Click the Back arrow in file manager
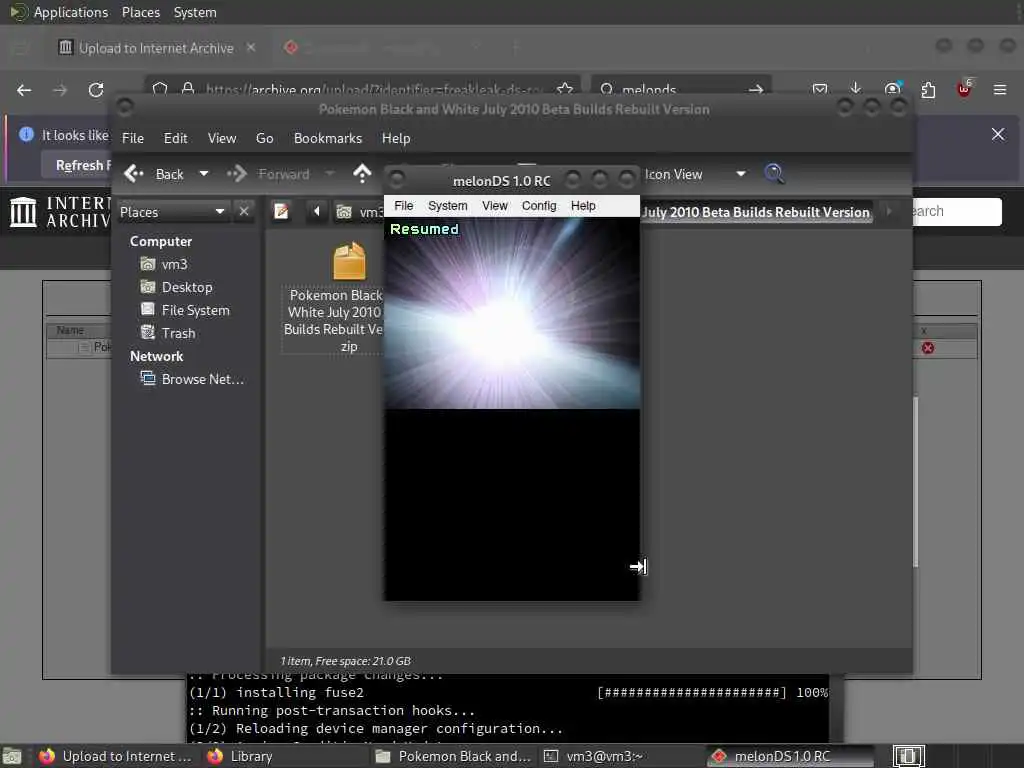The height and width of the screenshot is (768, 1024). [x=154, y=174]
